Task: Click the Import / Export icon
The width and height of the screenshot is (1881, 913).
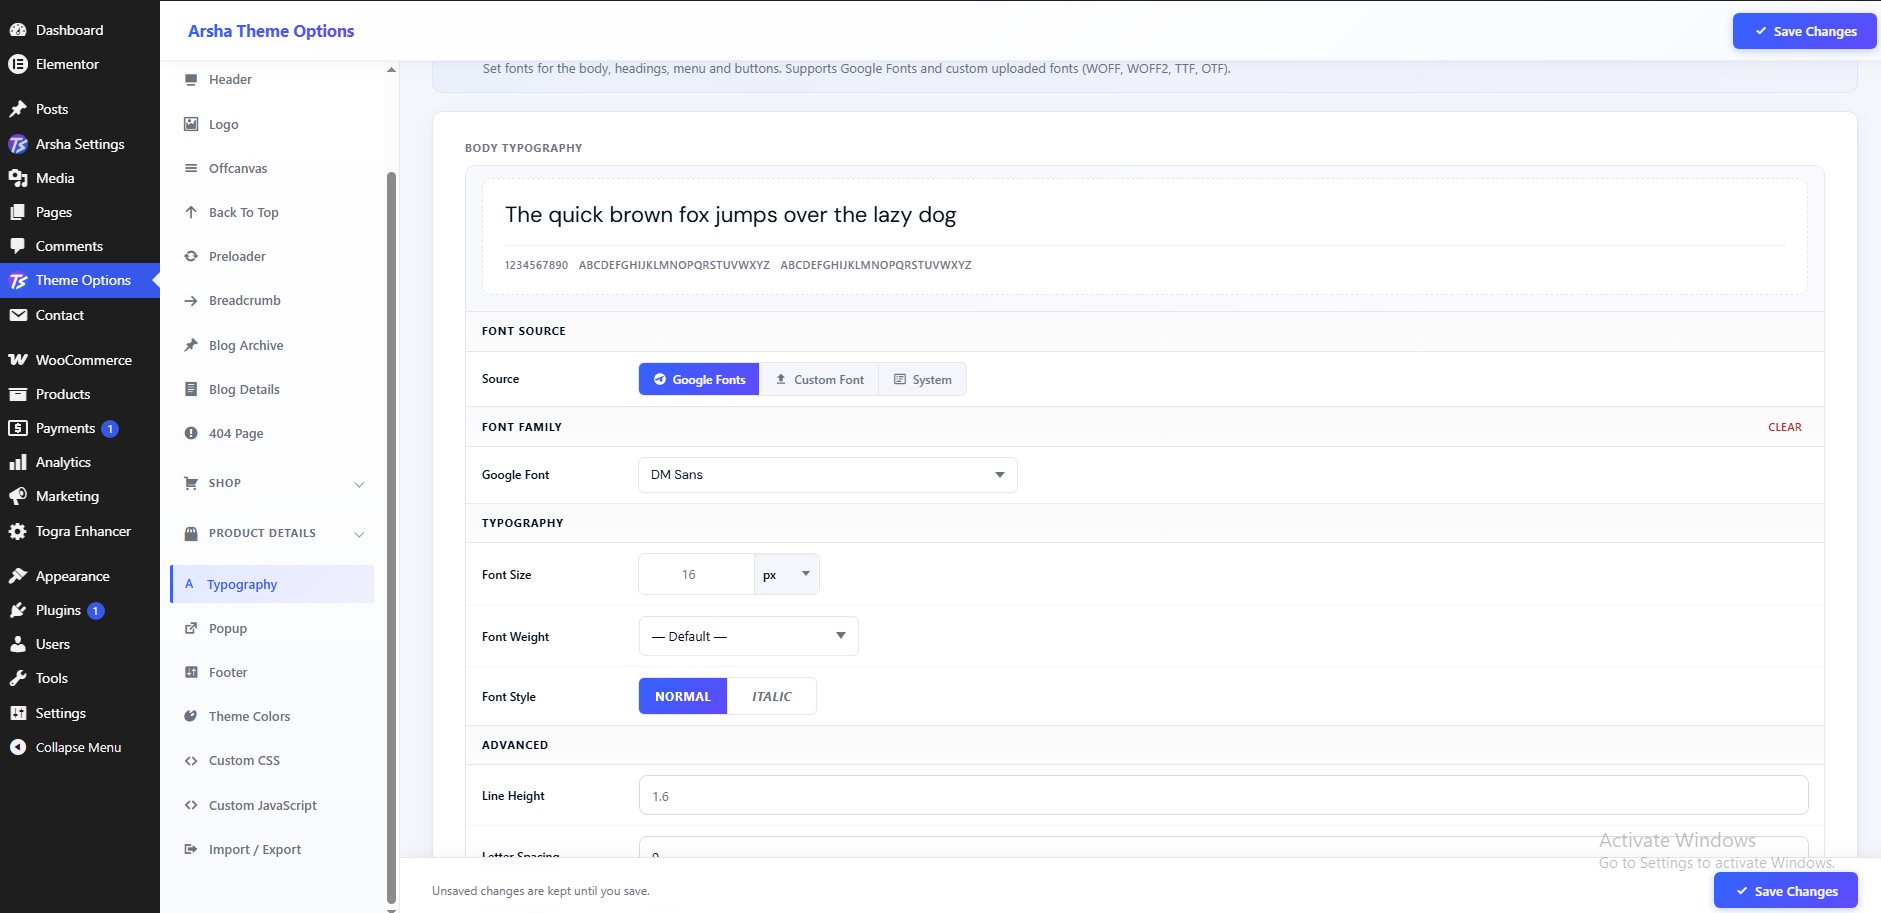Action: pos(191,849)
